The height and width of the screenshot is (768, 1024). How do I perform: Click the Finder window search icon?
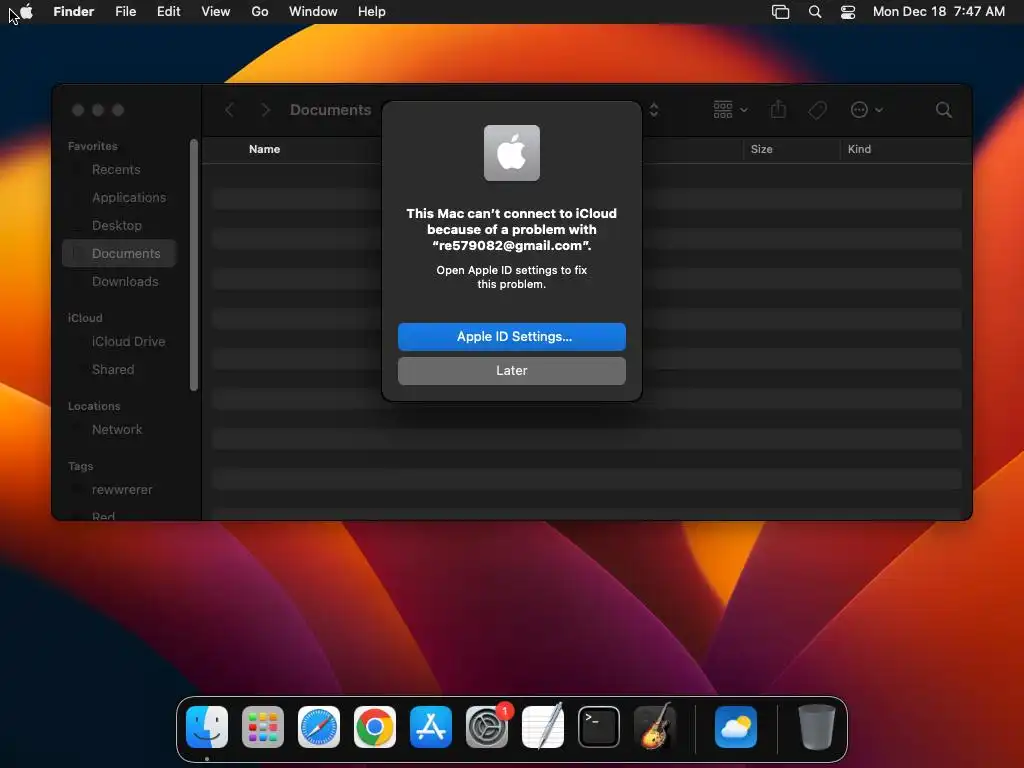943,110
